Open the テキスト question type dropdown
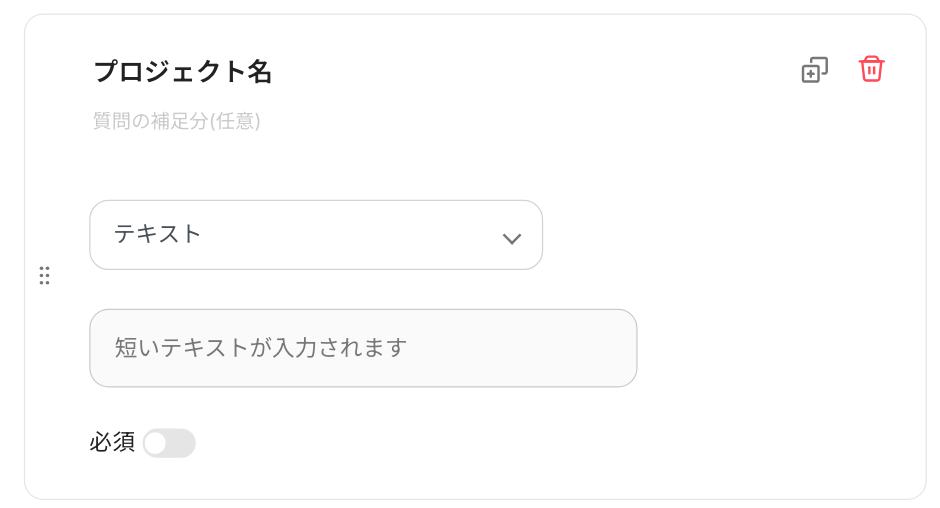The image size is (940, 508). 315,235
